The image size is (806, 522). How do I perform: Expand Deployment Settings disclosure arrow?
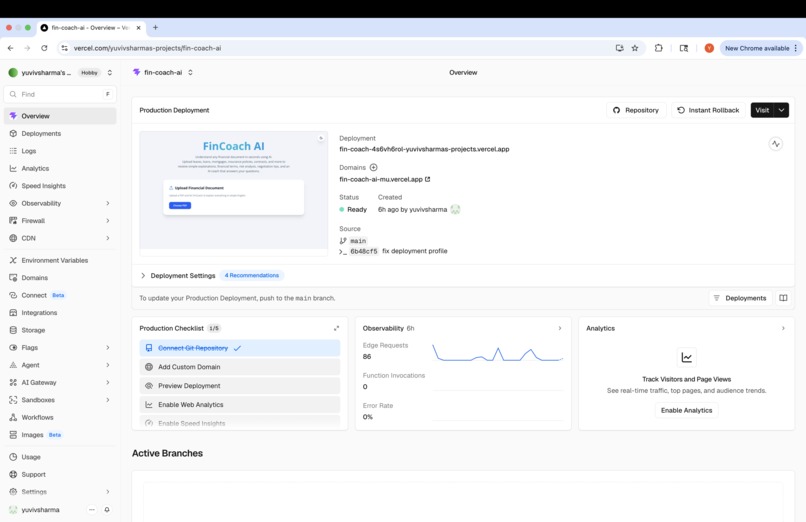(143, 276)
